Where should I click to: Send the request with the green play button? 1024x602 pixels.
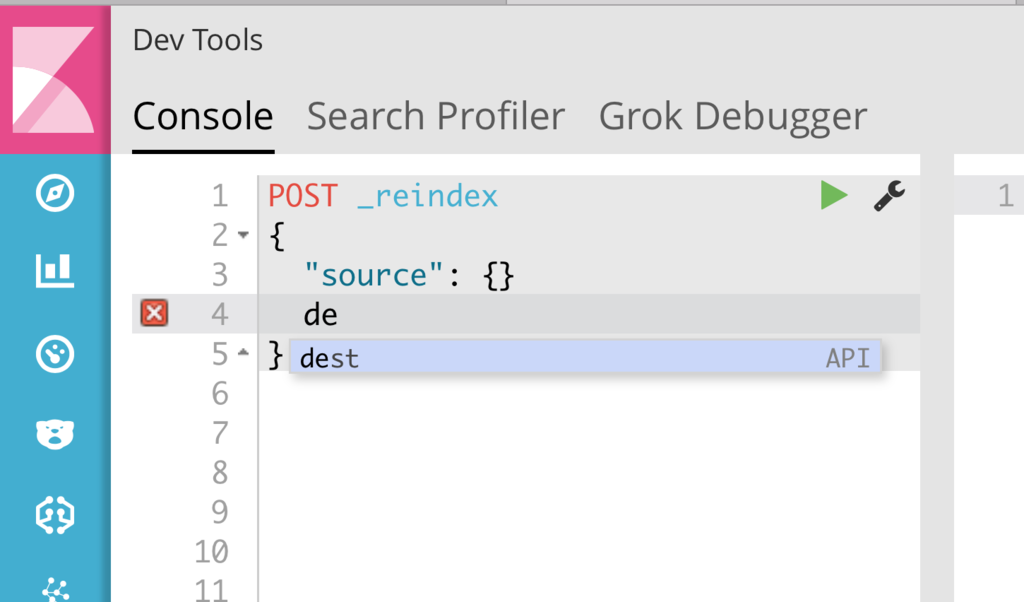click(834, 196)
